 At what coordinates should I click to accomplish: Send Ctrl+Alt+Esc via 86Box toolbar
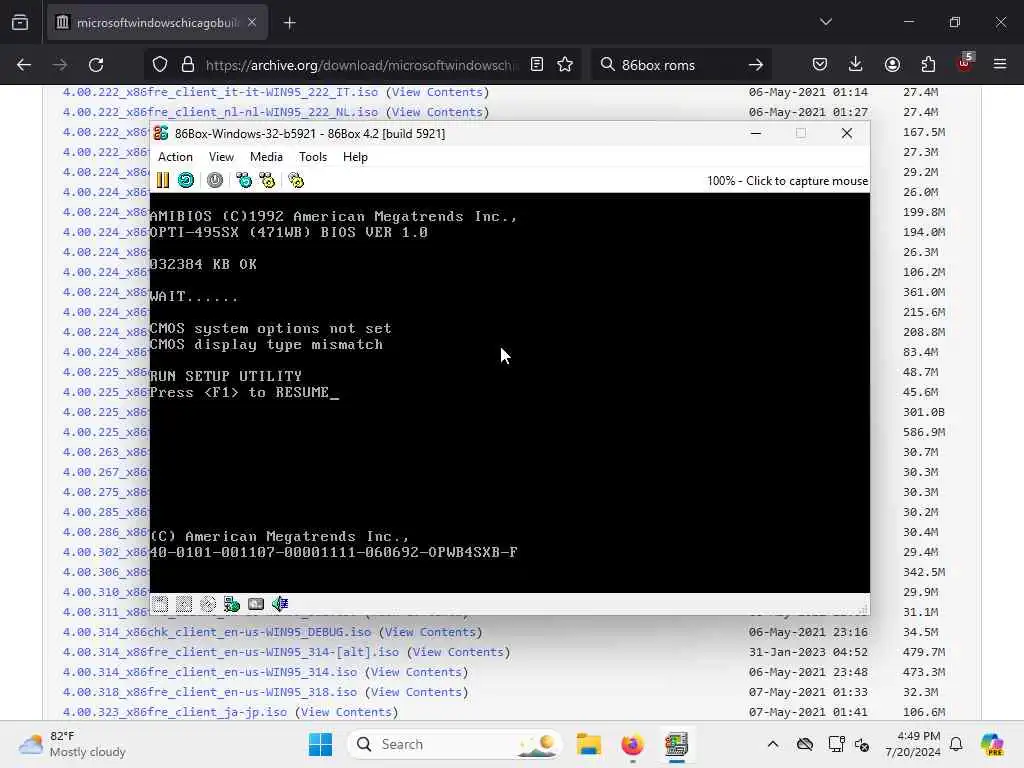tap(267, 180)
